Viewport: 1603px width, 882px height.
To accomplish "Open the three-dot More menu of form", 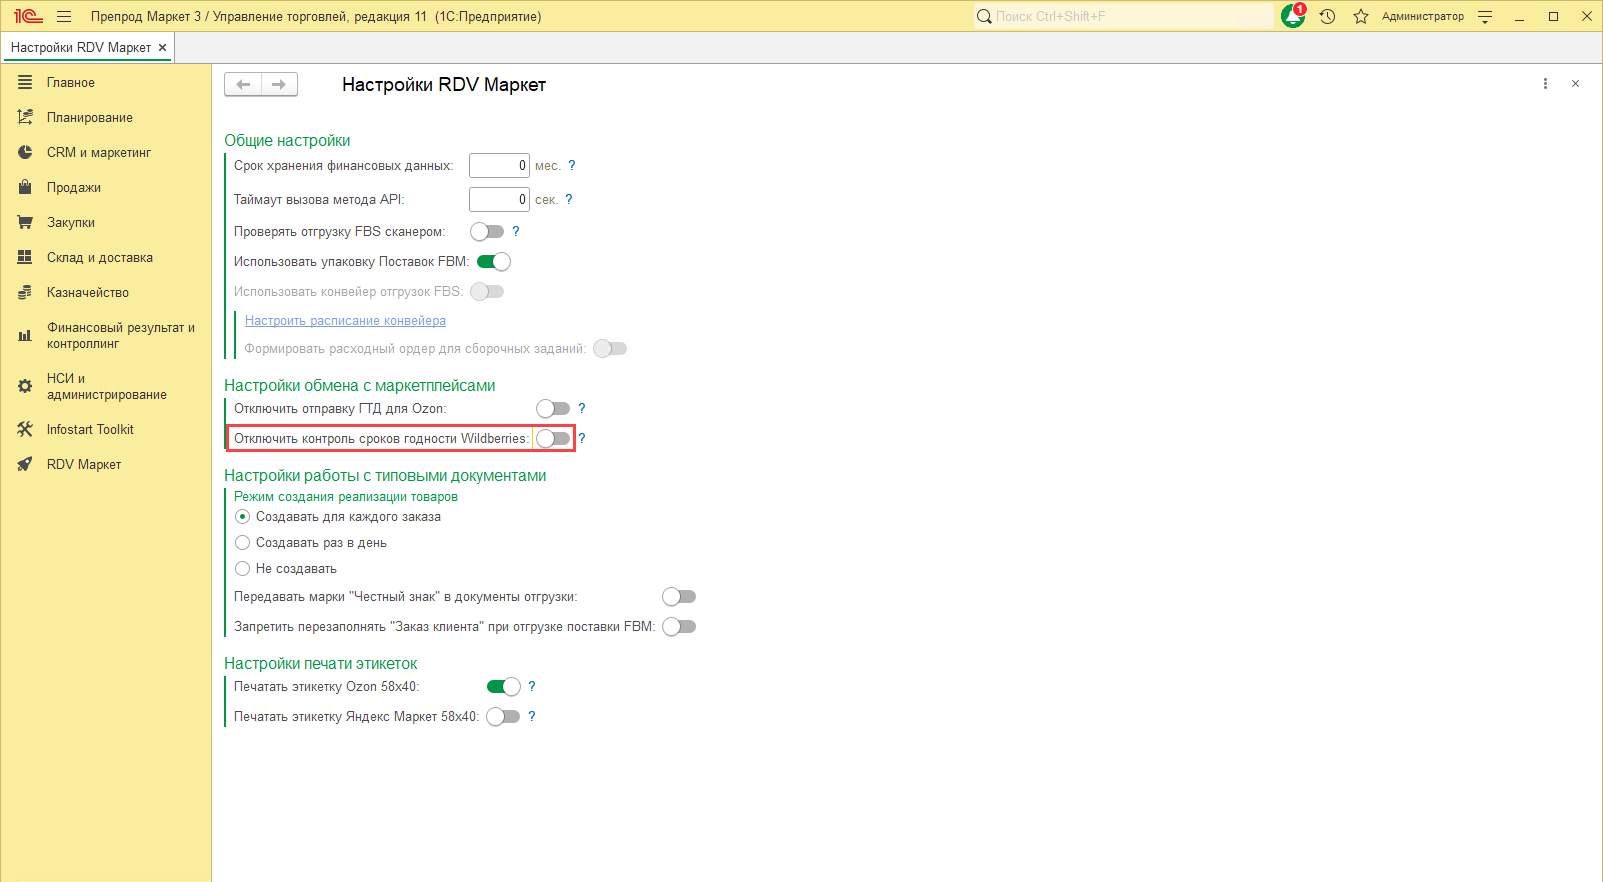I will [1545, 84].
